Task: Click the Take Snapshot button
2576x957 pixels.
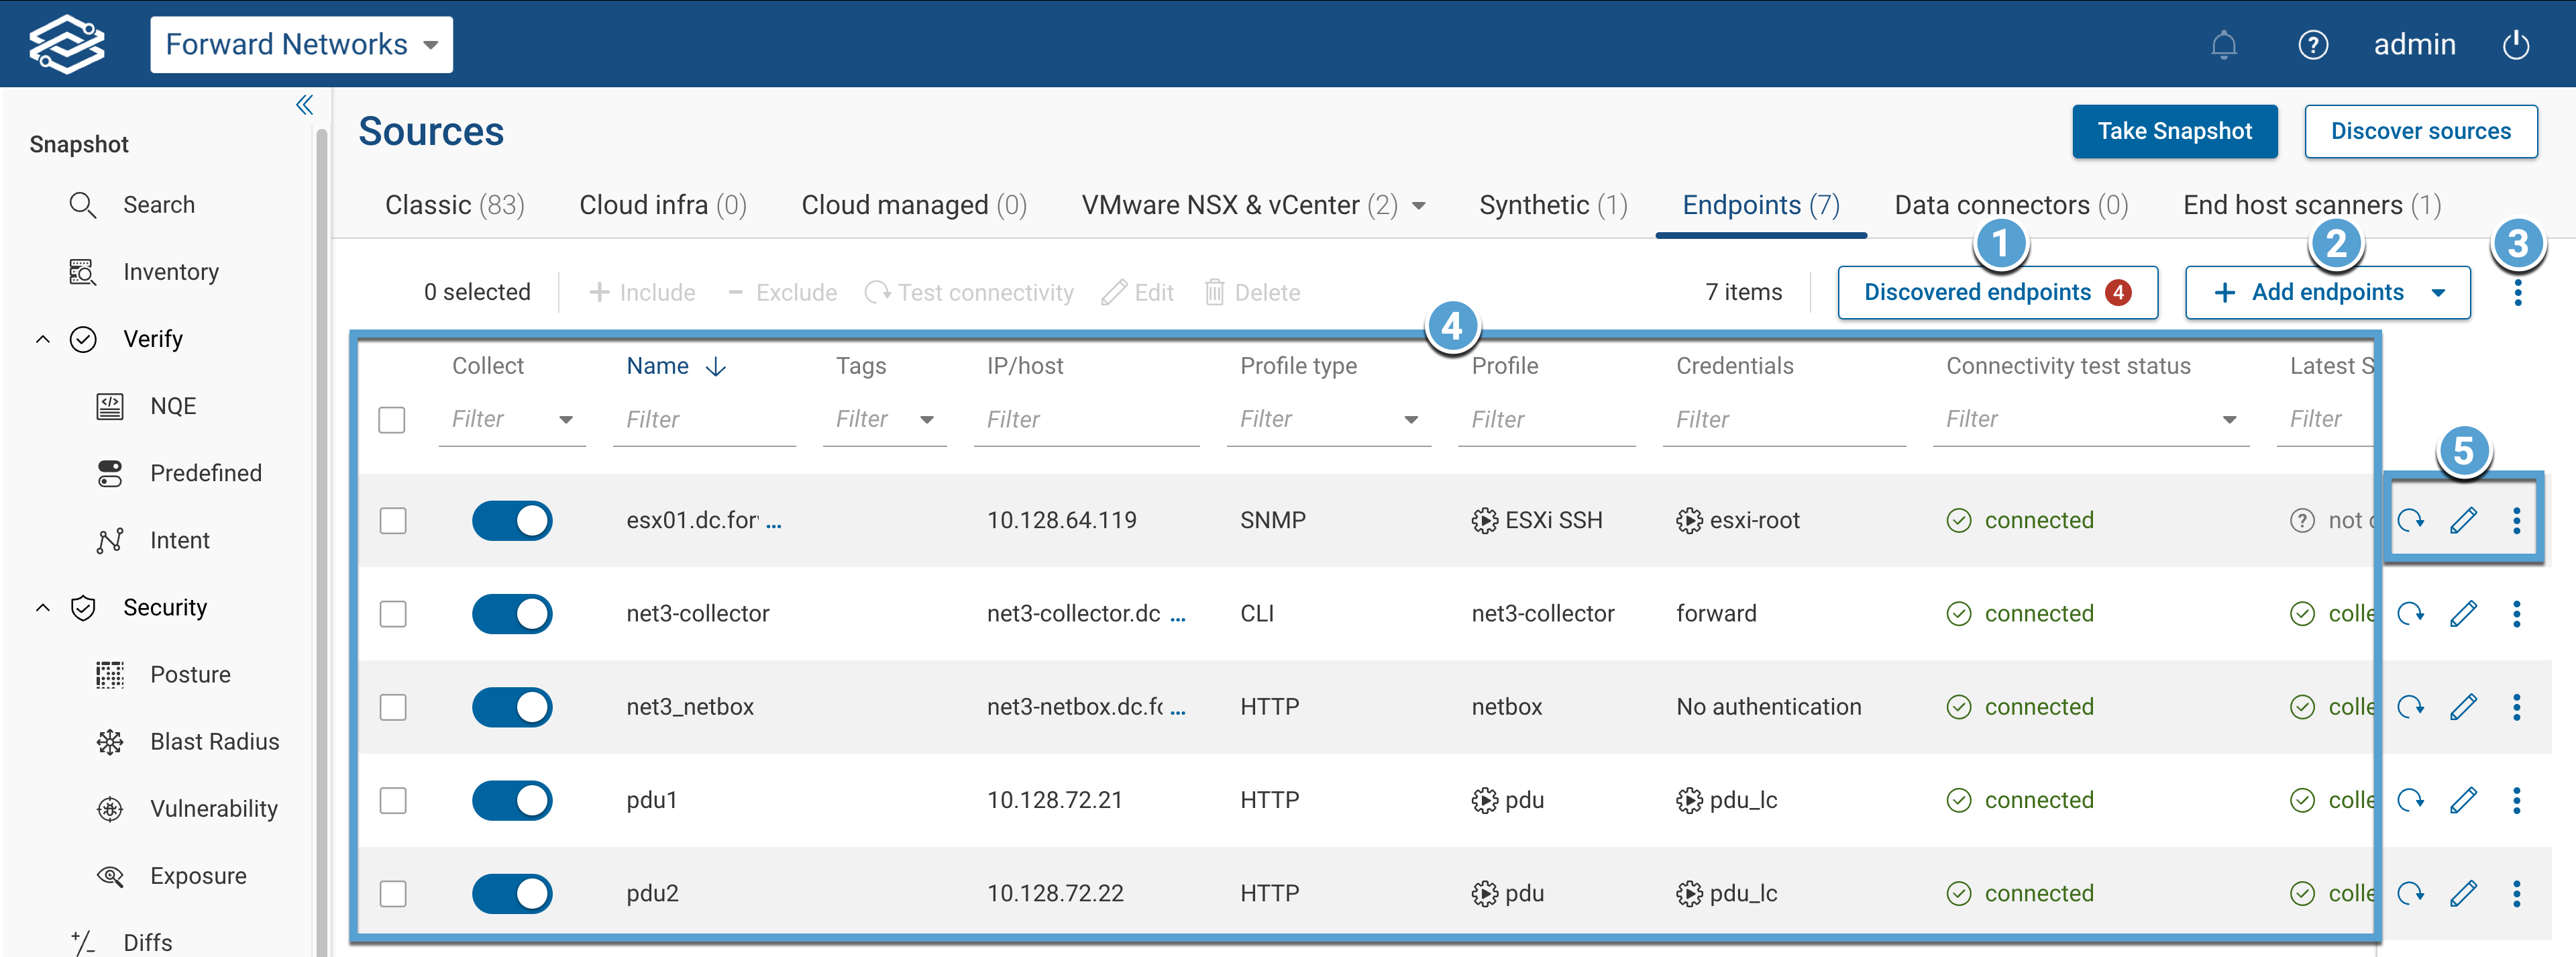Action: 2175,131
